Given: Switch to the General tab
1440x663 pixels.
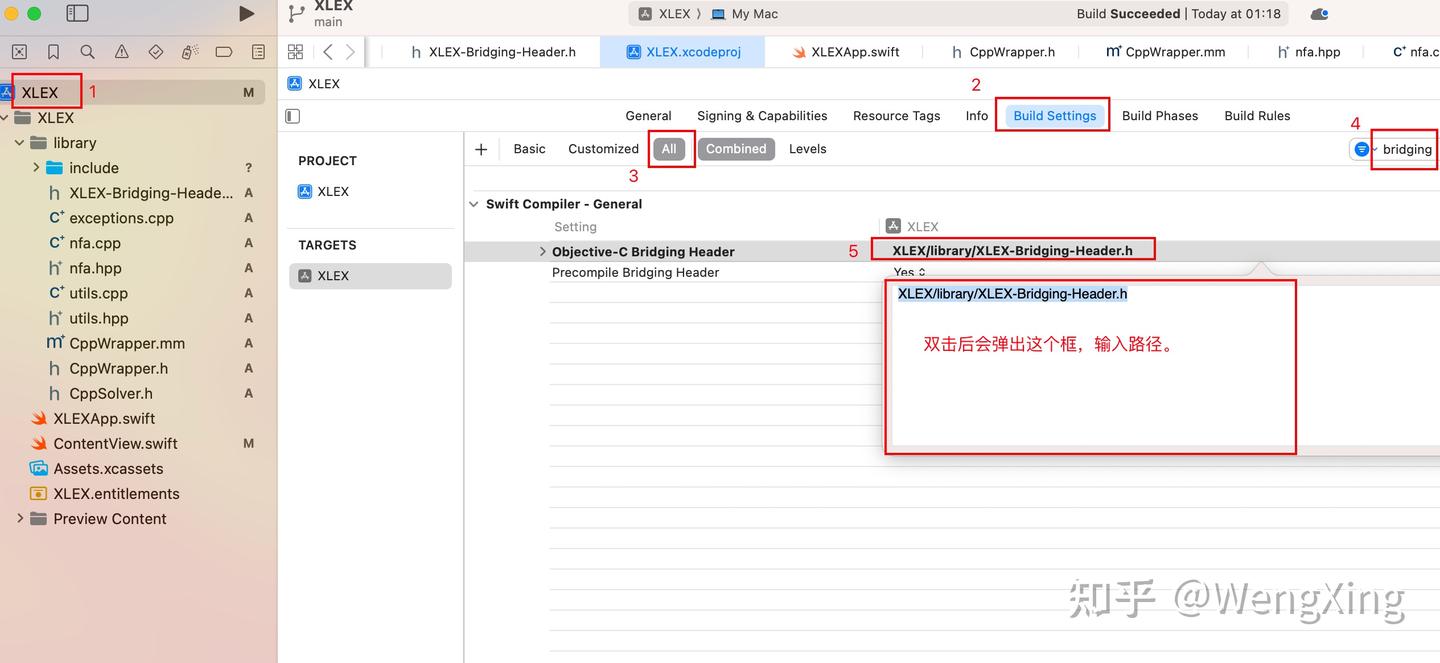Looking at the screenshot, I should 648,116.
